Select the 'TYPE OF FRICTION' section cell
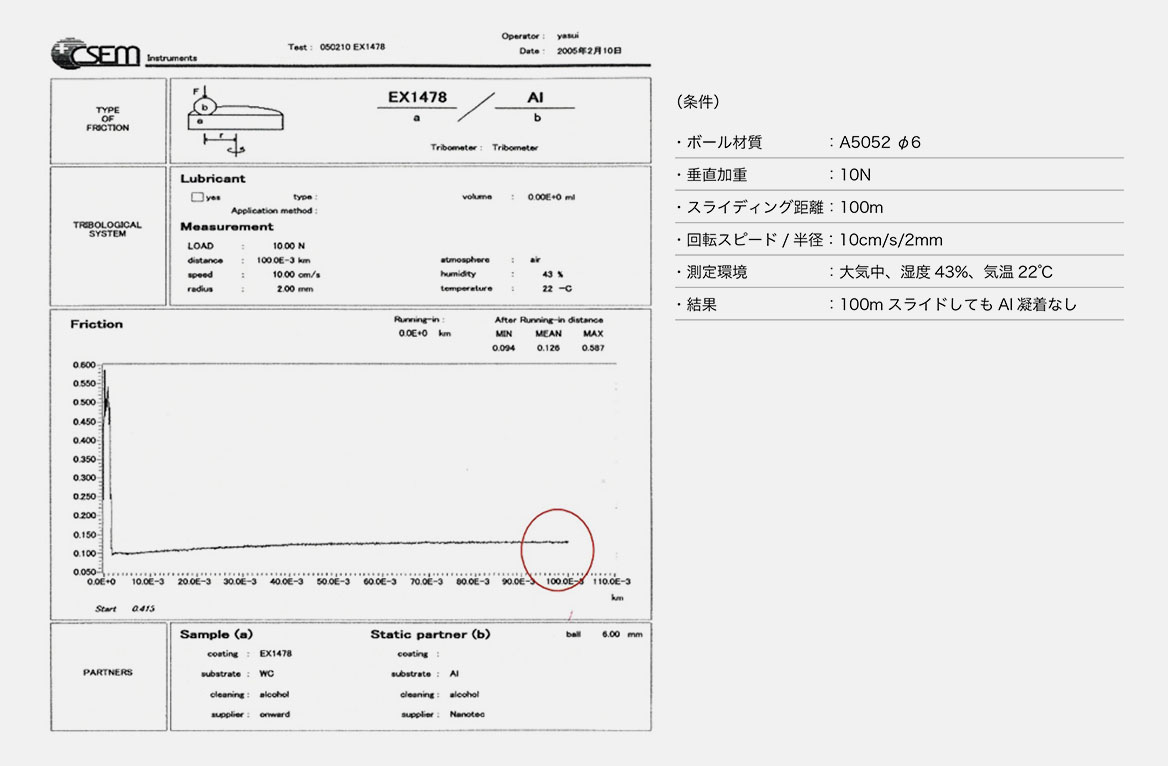 tap(108, 119)
